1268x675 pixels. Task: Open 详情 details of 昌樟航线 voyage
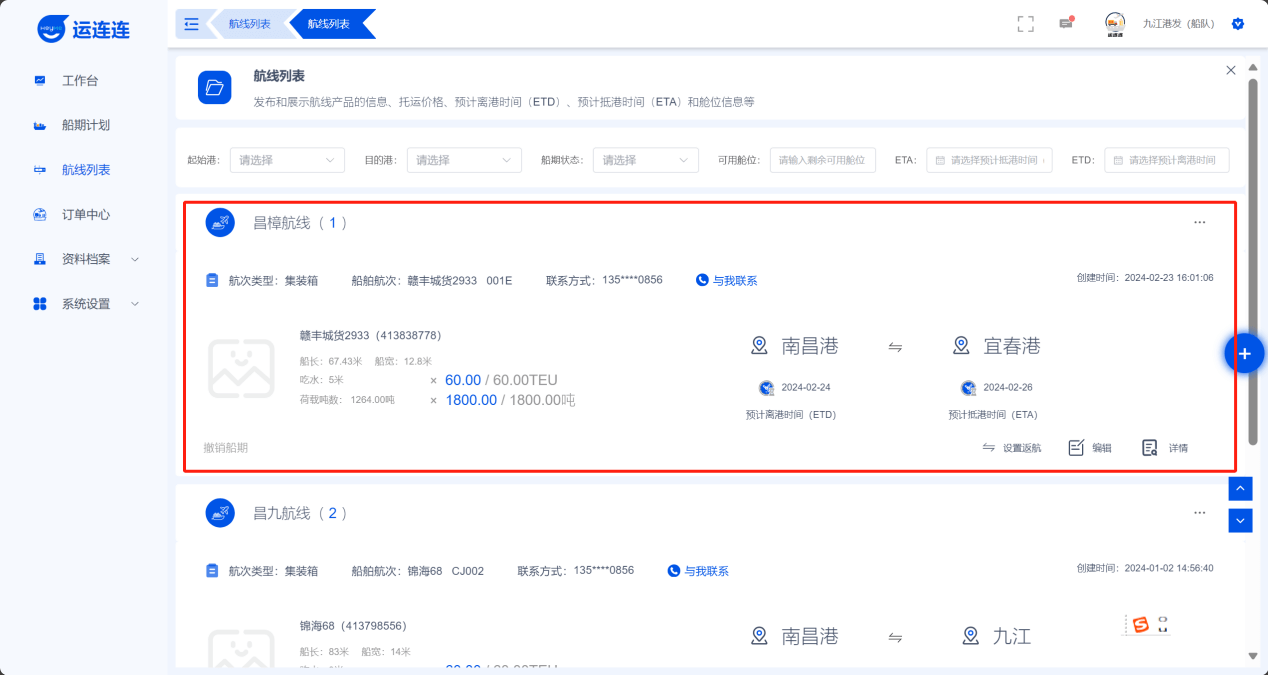1165,448
